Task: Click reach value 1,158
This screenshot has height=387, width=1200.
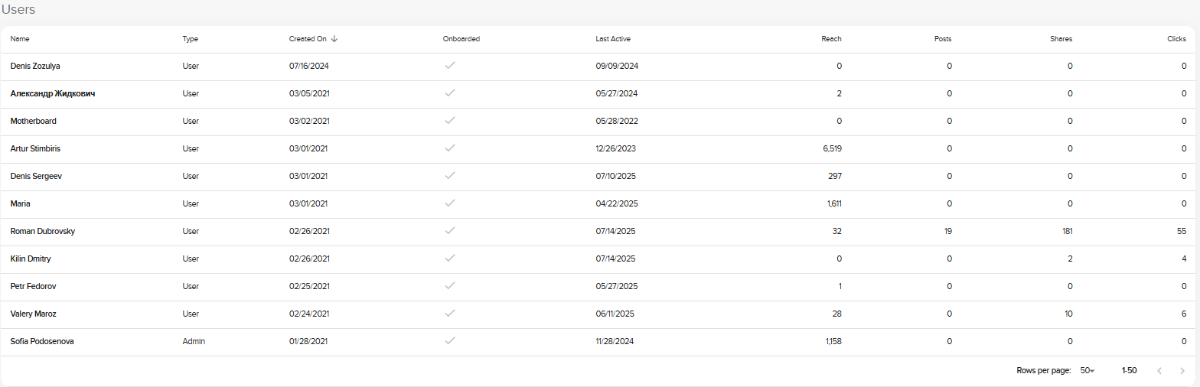Action: [x=834, y=341]
